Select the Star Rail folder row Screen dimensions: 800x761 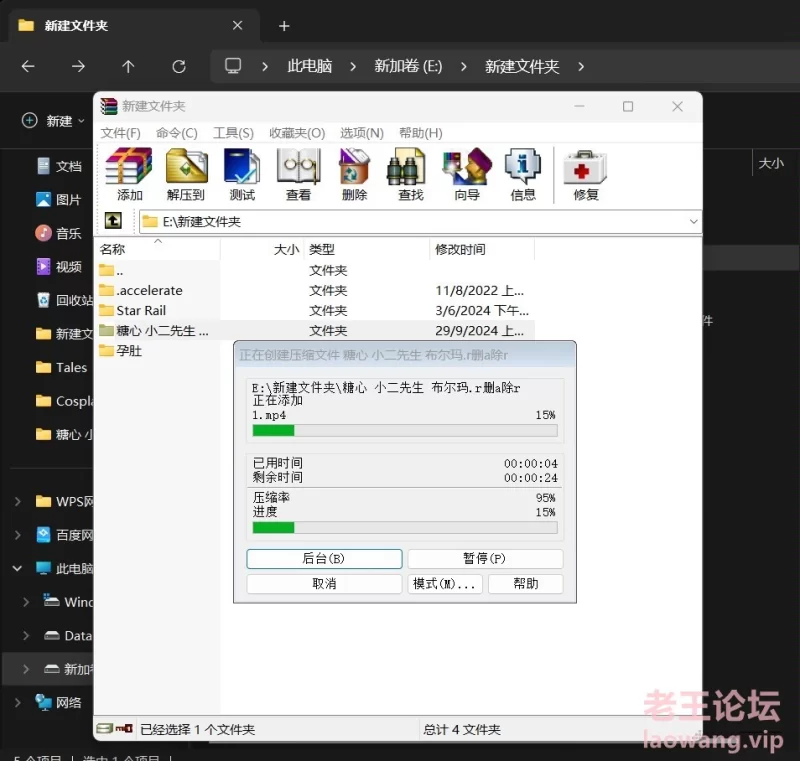(141, 310)
